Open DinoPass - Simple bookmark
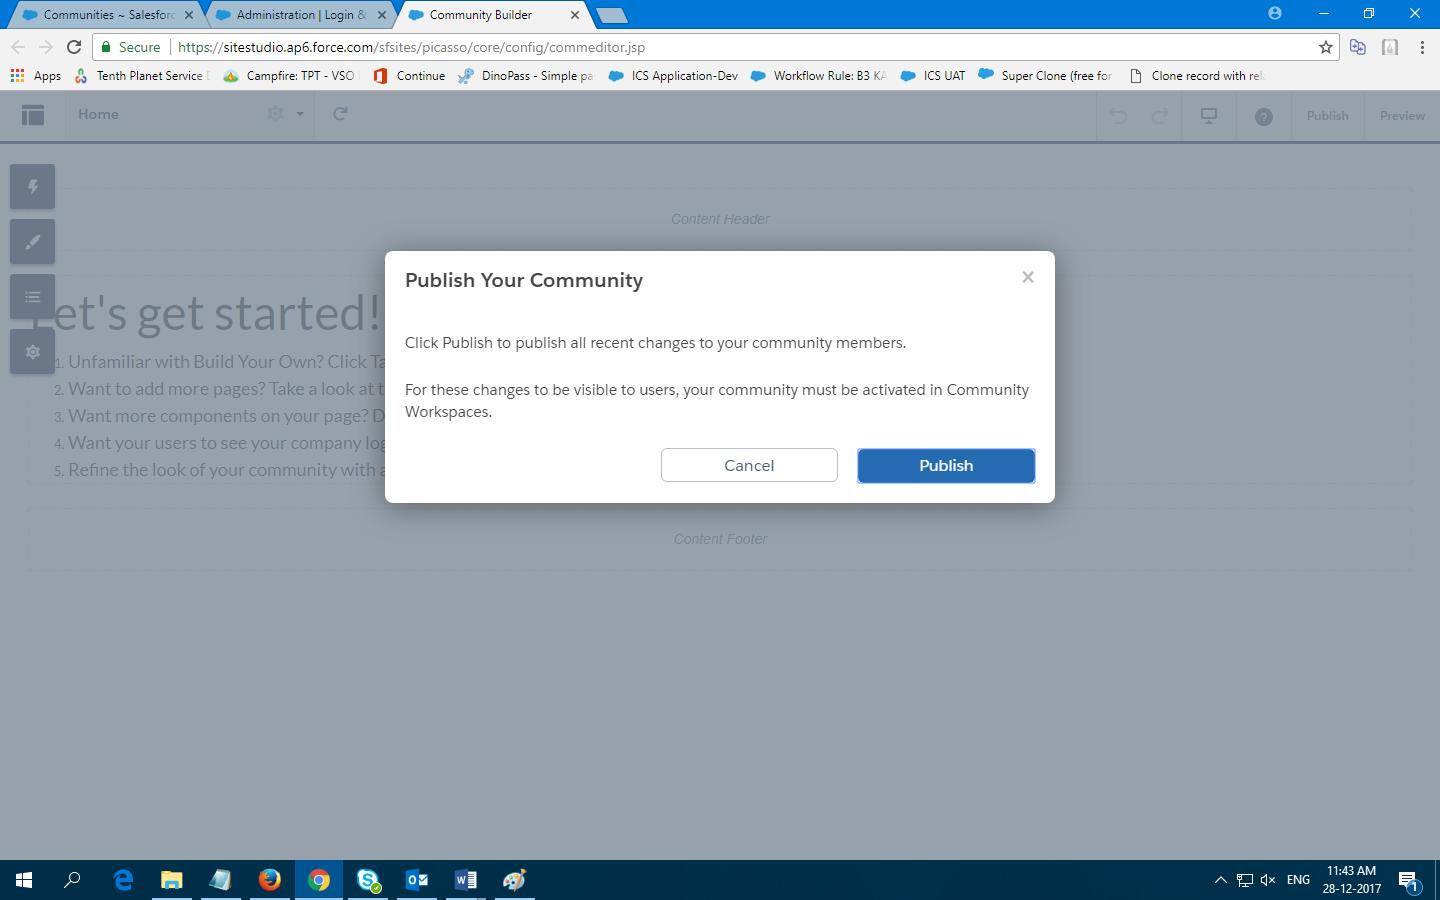This screenshot has height=900, width=1440. pos(526,76)
